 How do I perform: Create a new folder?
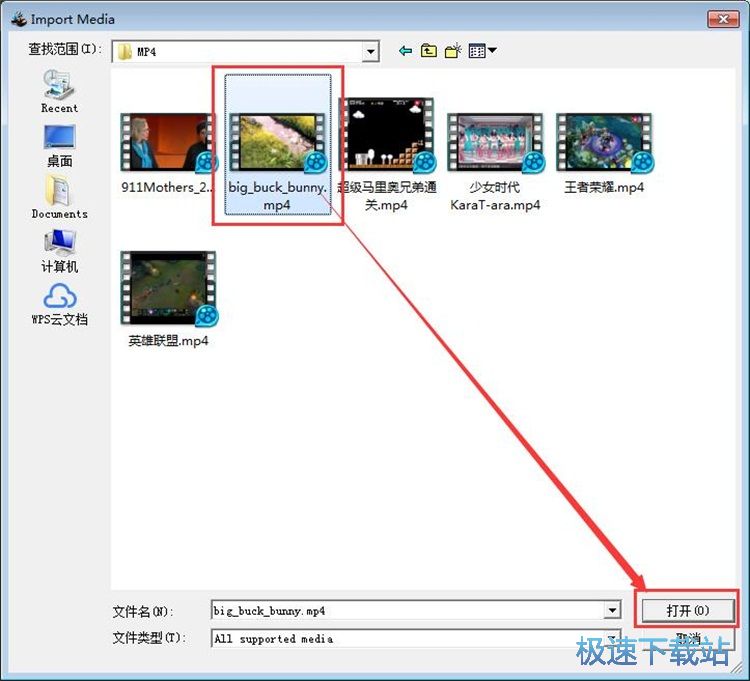(453, 51)
